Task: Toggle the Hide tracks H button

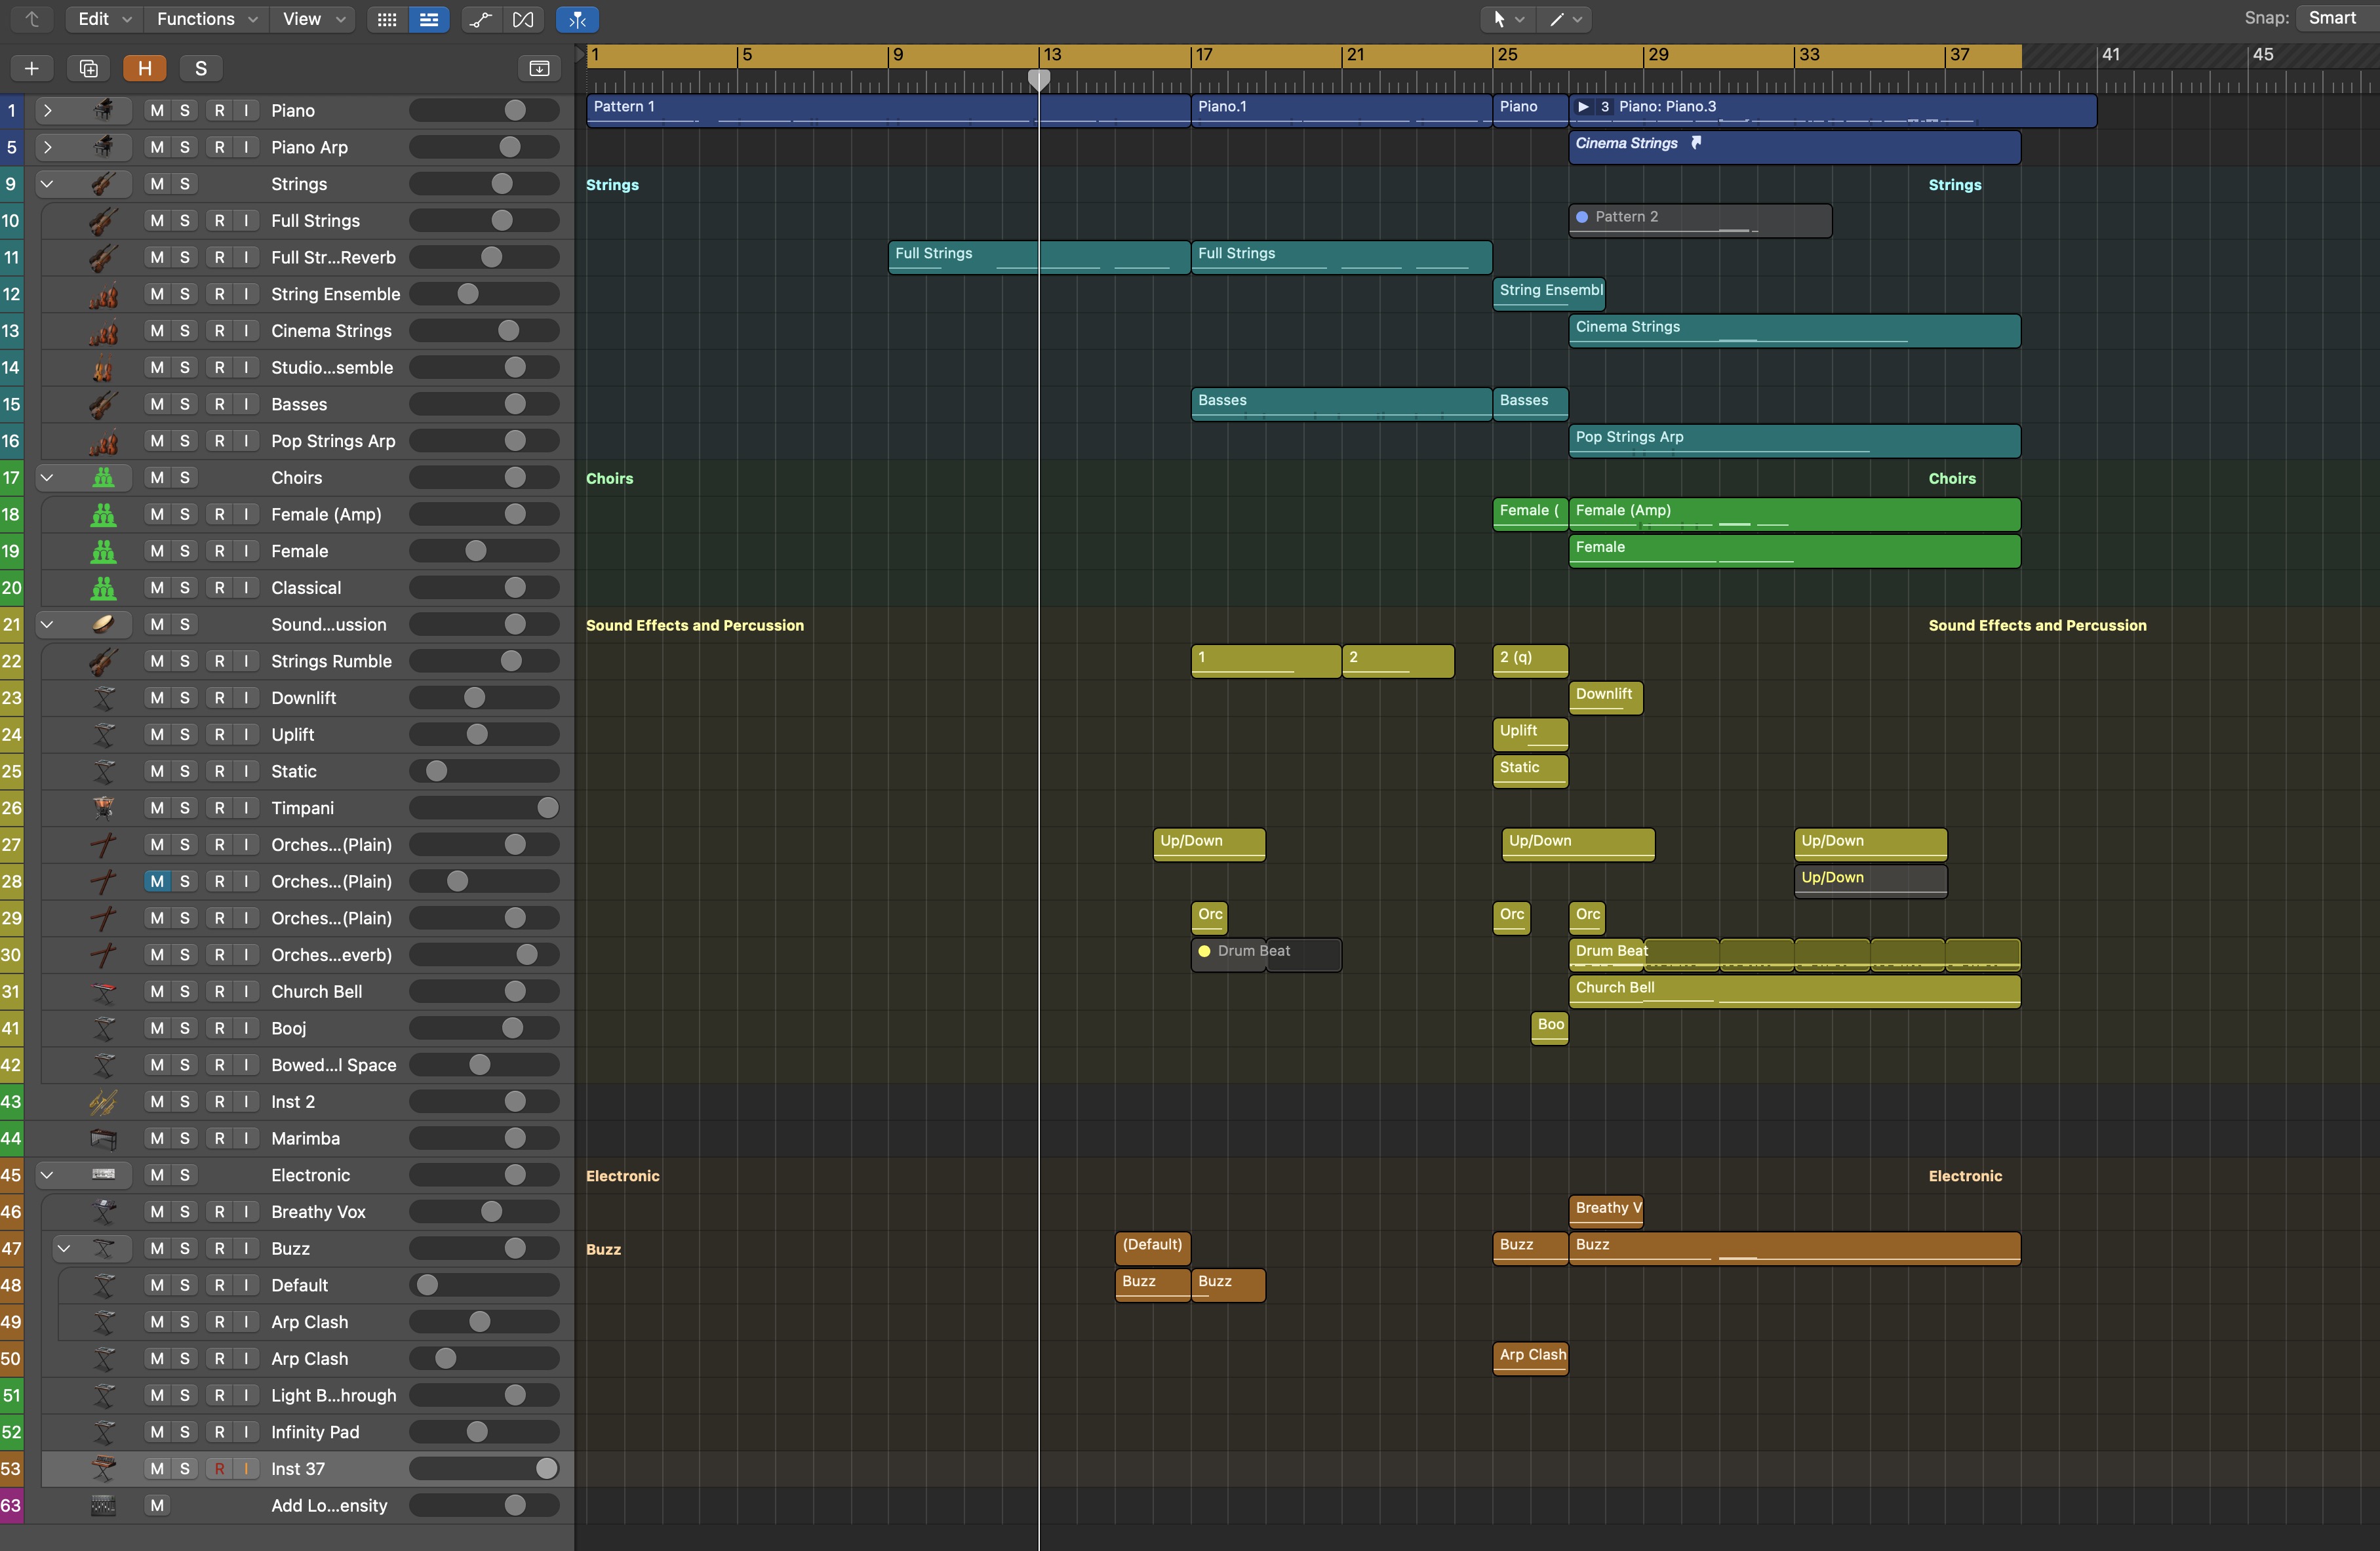Action: (x=144, y=68)
